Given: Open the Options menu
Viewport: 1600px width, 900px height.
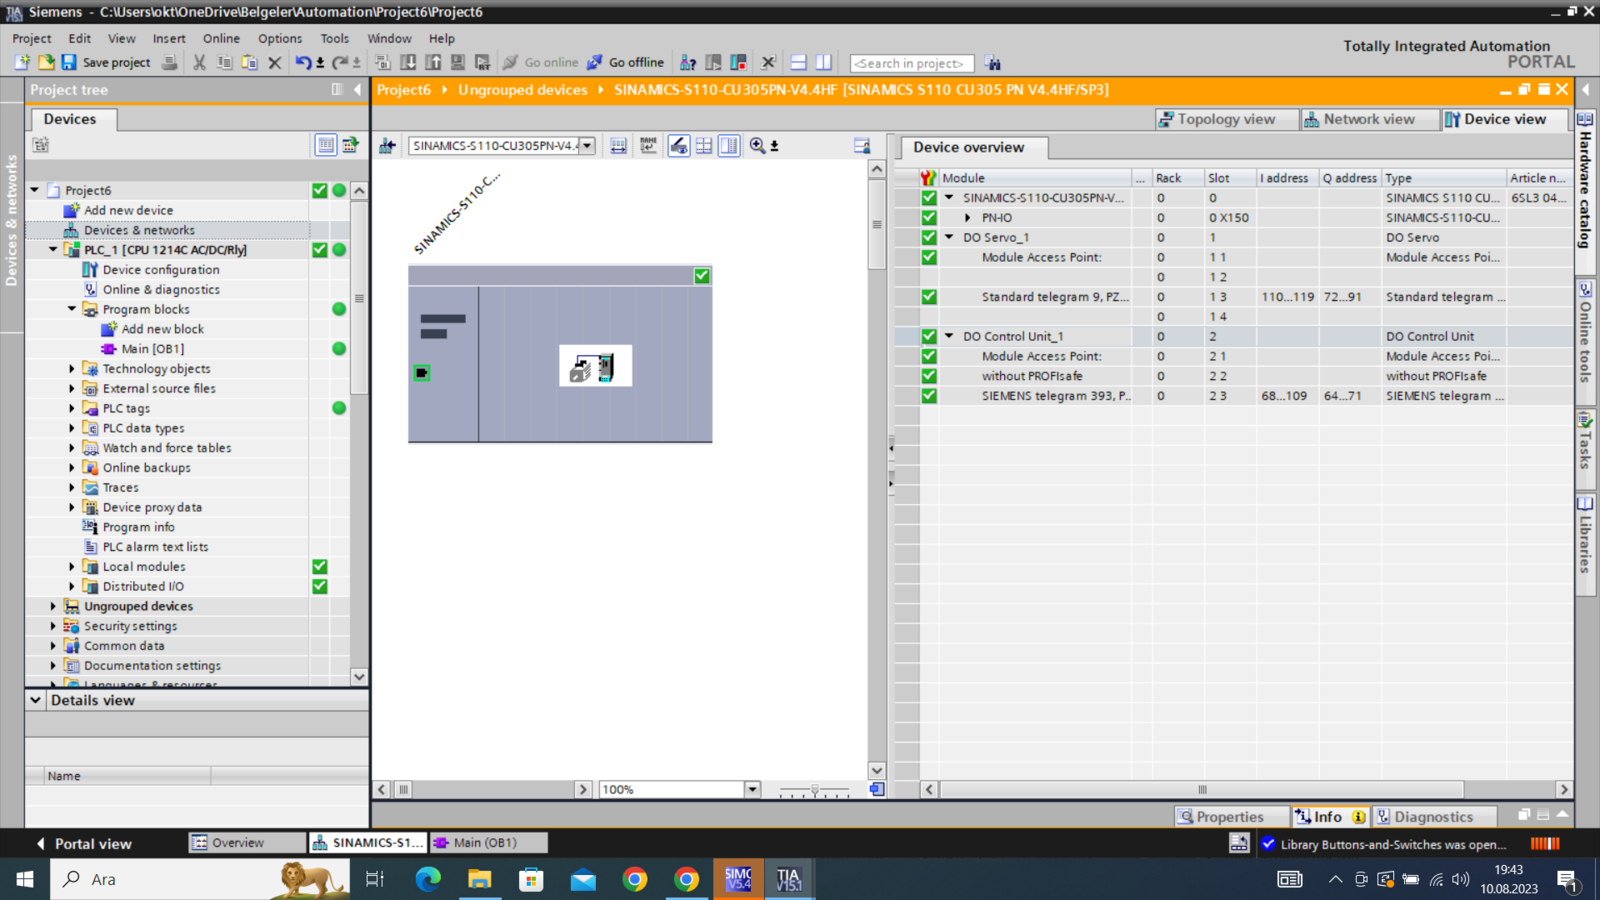Looking at the screenshot, I should click(280, 38).
